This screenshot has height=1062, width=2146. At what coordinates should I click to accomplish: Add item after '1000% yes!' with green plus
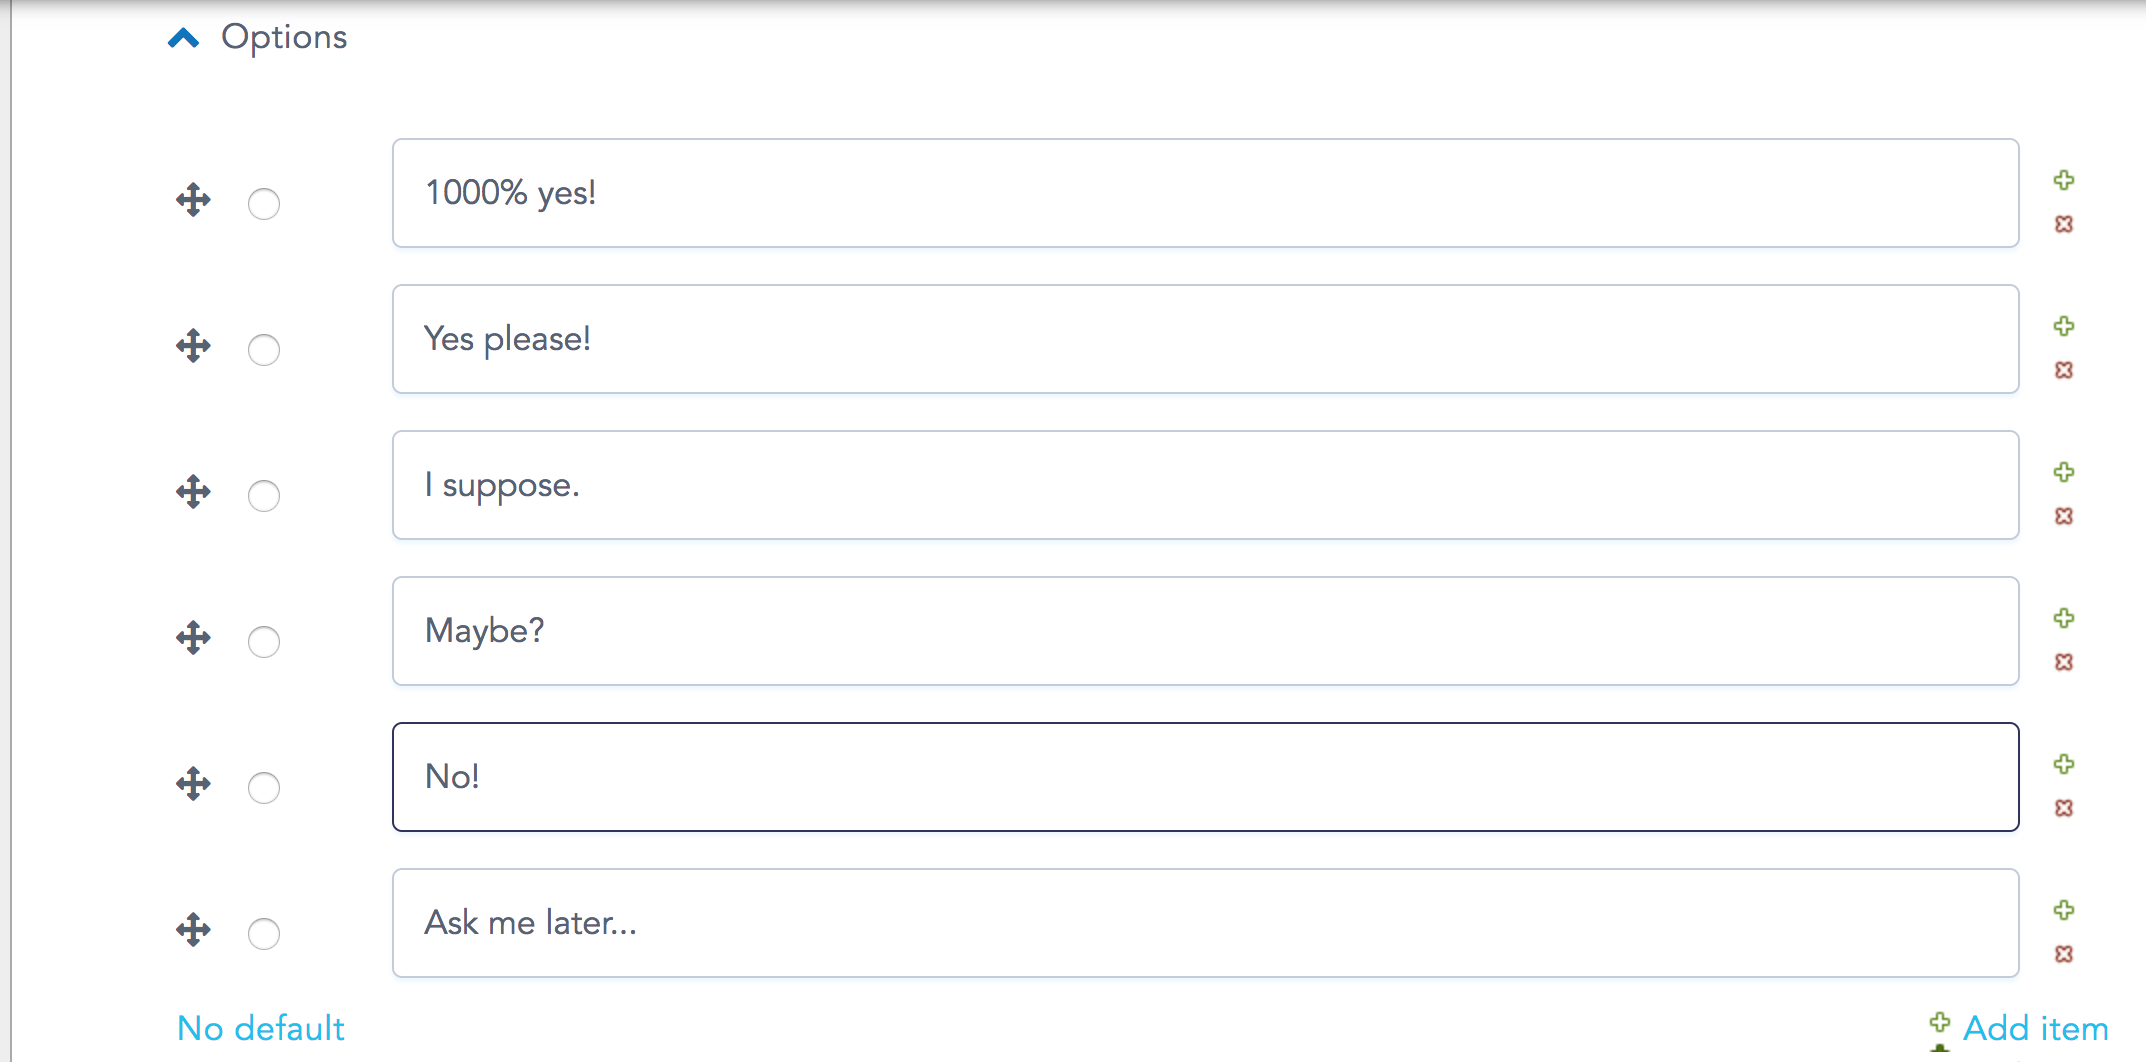tap(2064, 180)
